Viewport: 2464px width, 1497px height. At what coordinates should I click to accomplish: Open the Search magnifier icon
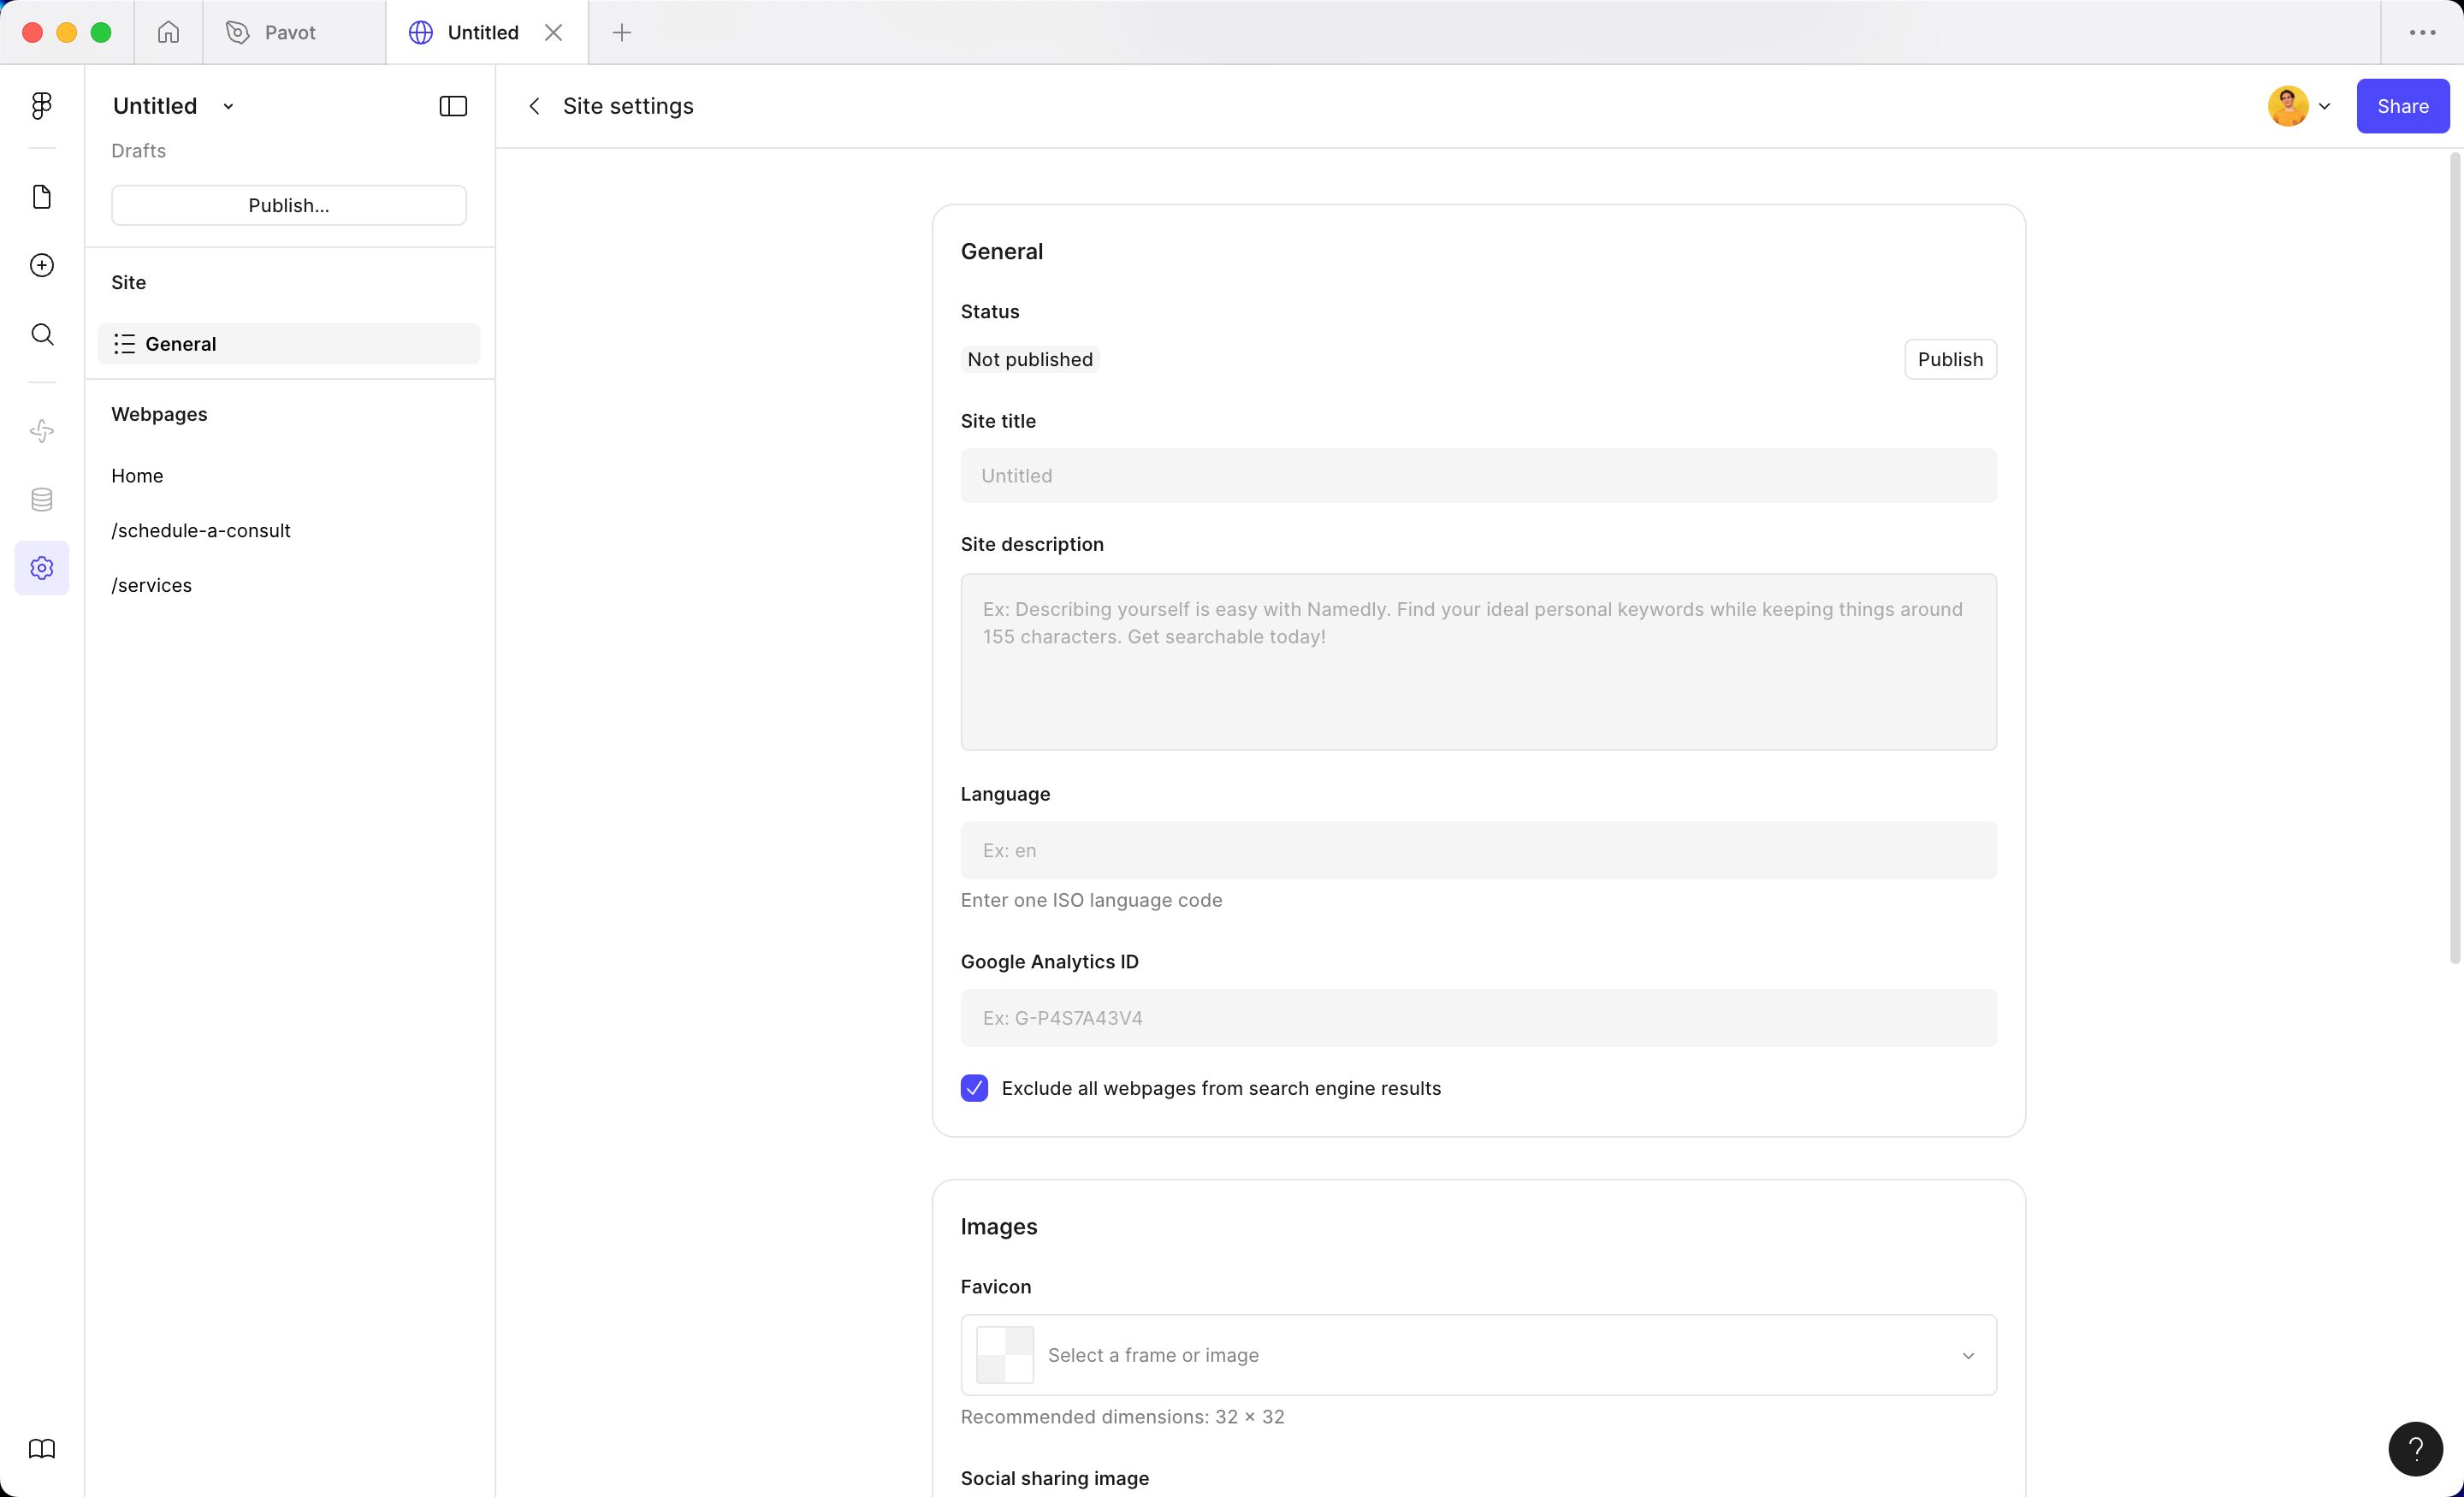41,334
